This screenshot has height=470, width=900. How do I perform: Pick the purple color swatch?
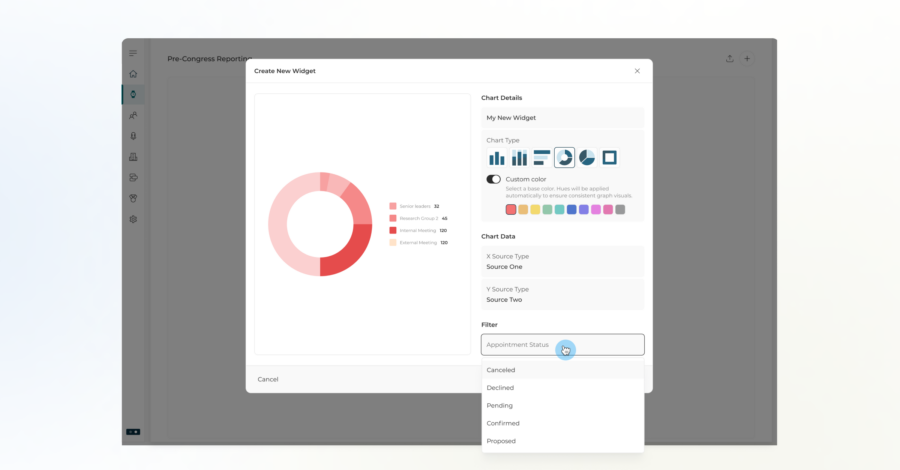[584, 209]
